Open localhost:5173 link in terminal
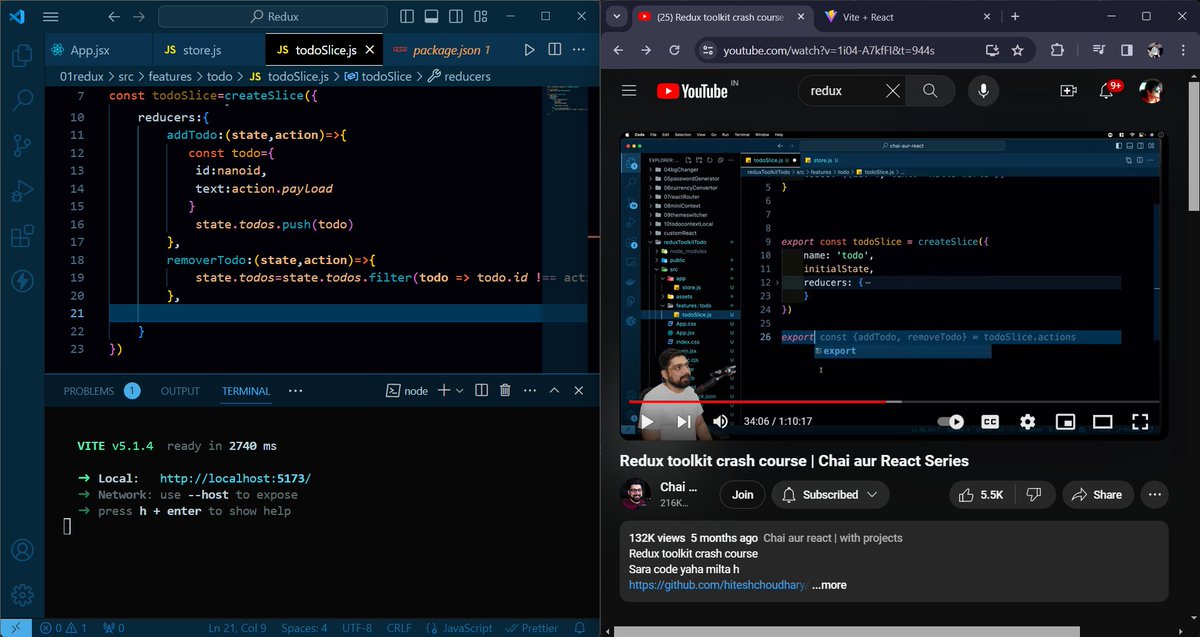The image size is (1200, 637). [x=235, y=478]
